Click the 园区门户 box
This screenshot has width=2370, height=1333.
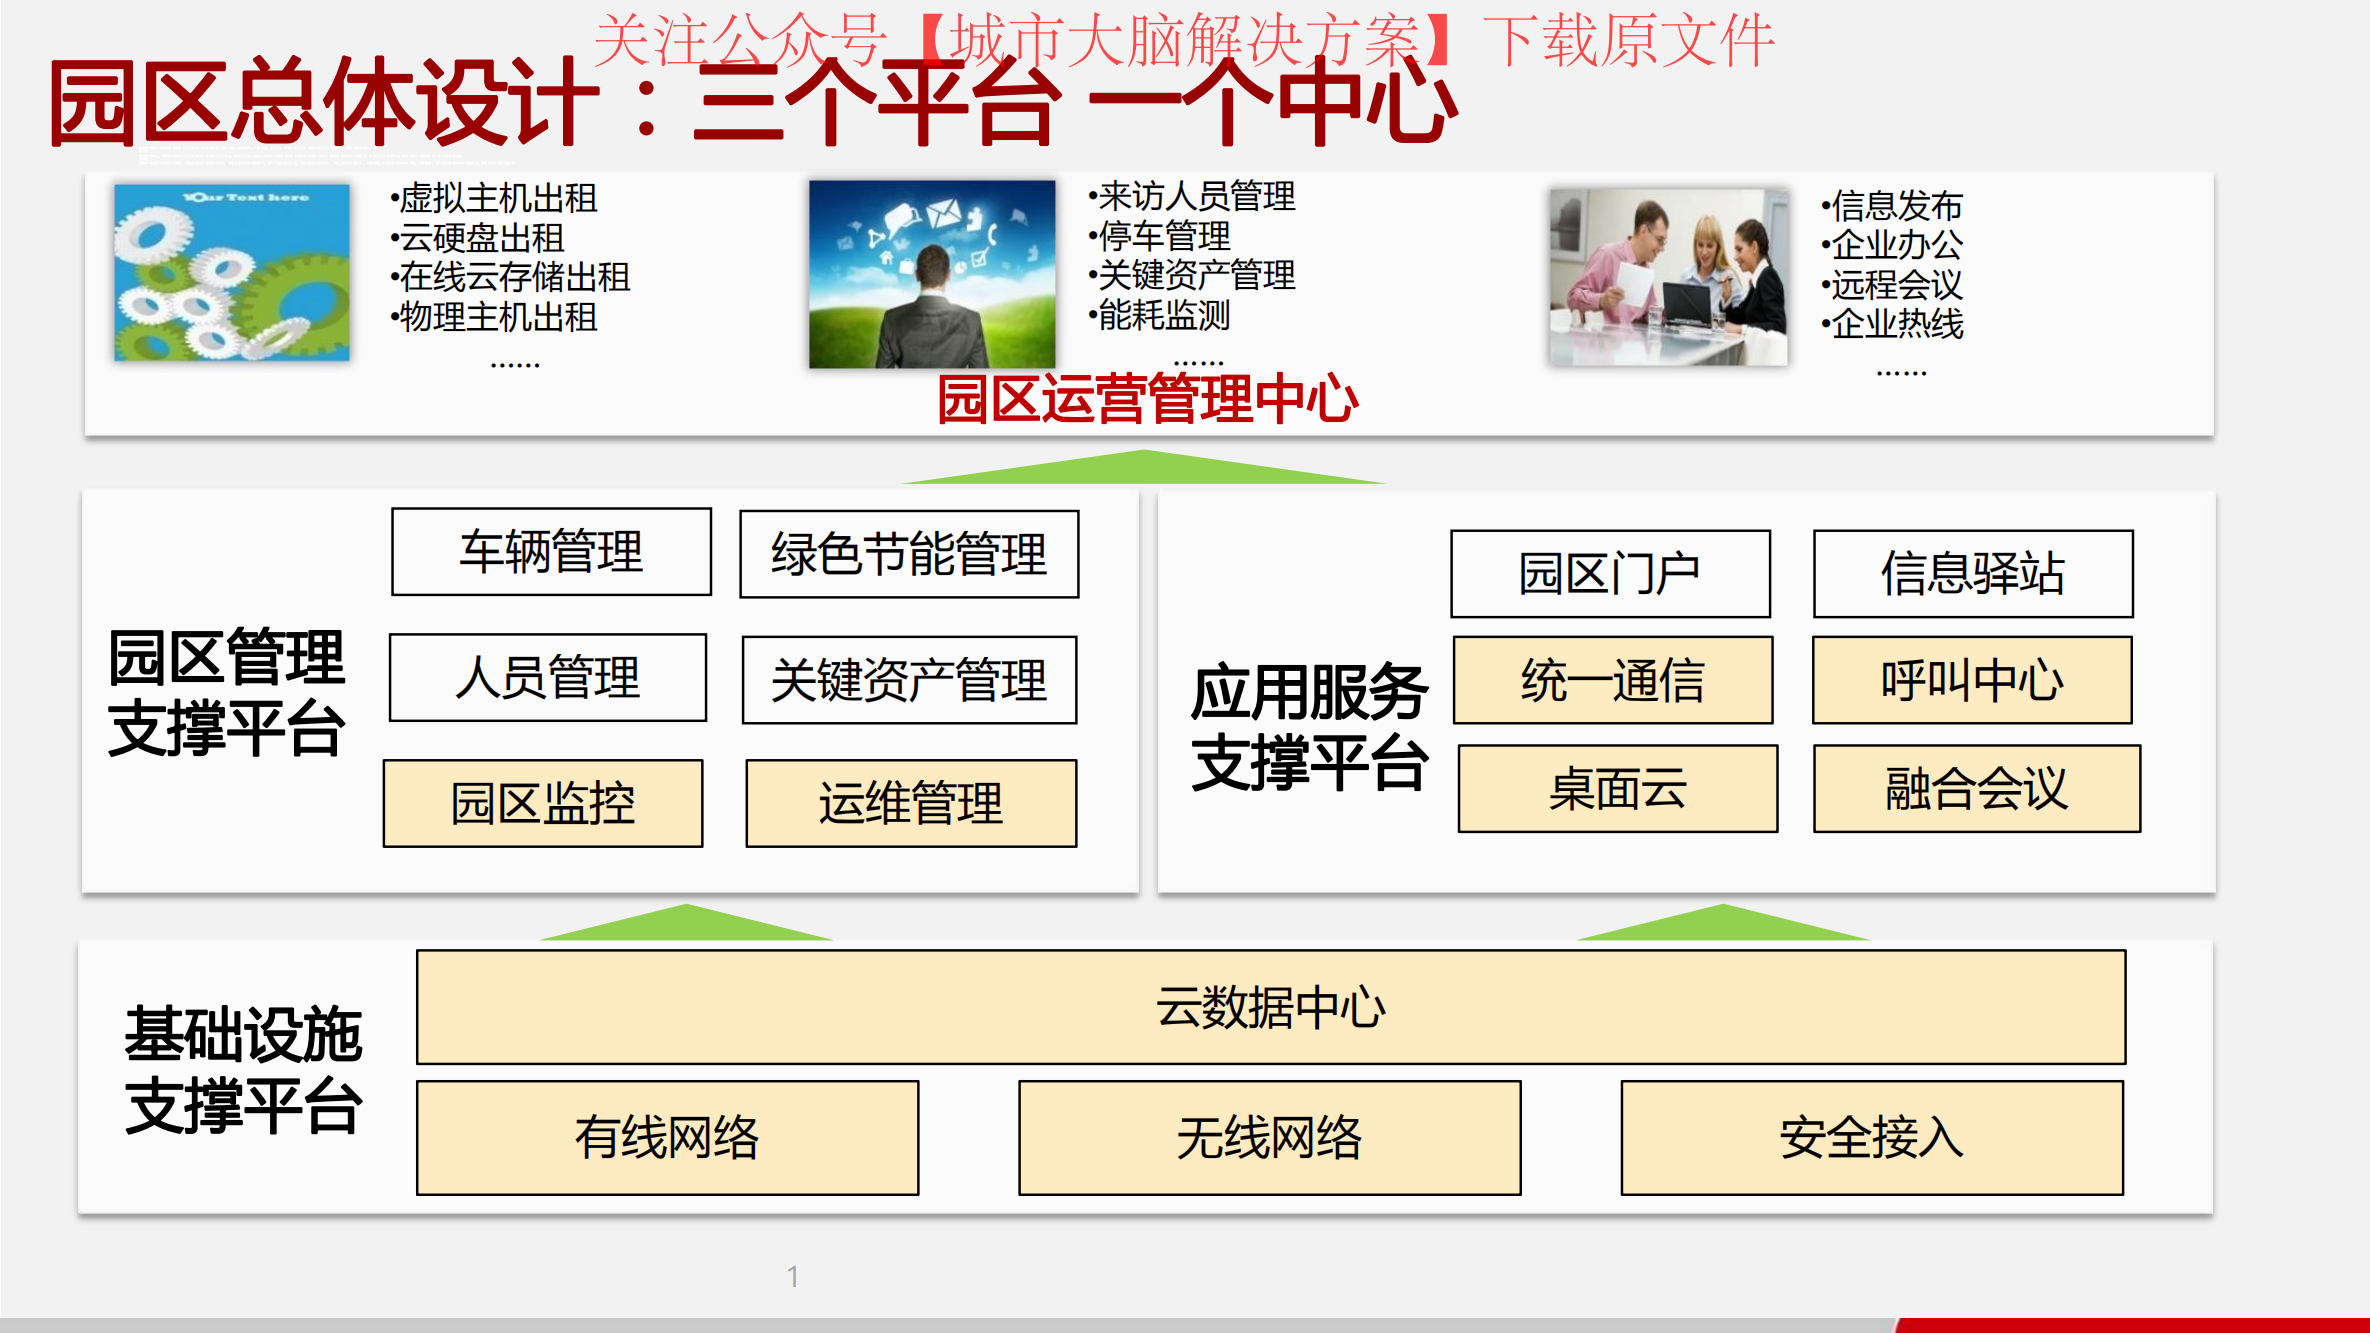point(1610,574)
